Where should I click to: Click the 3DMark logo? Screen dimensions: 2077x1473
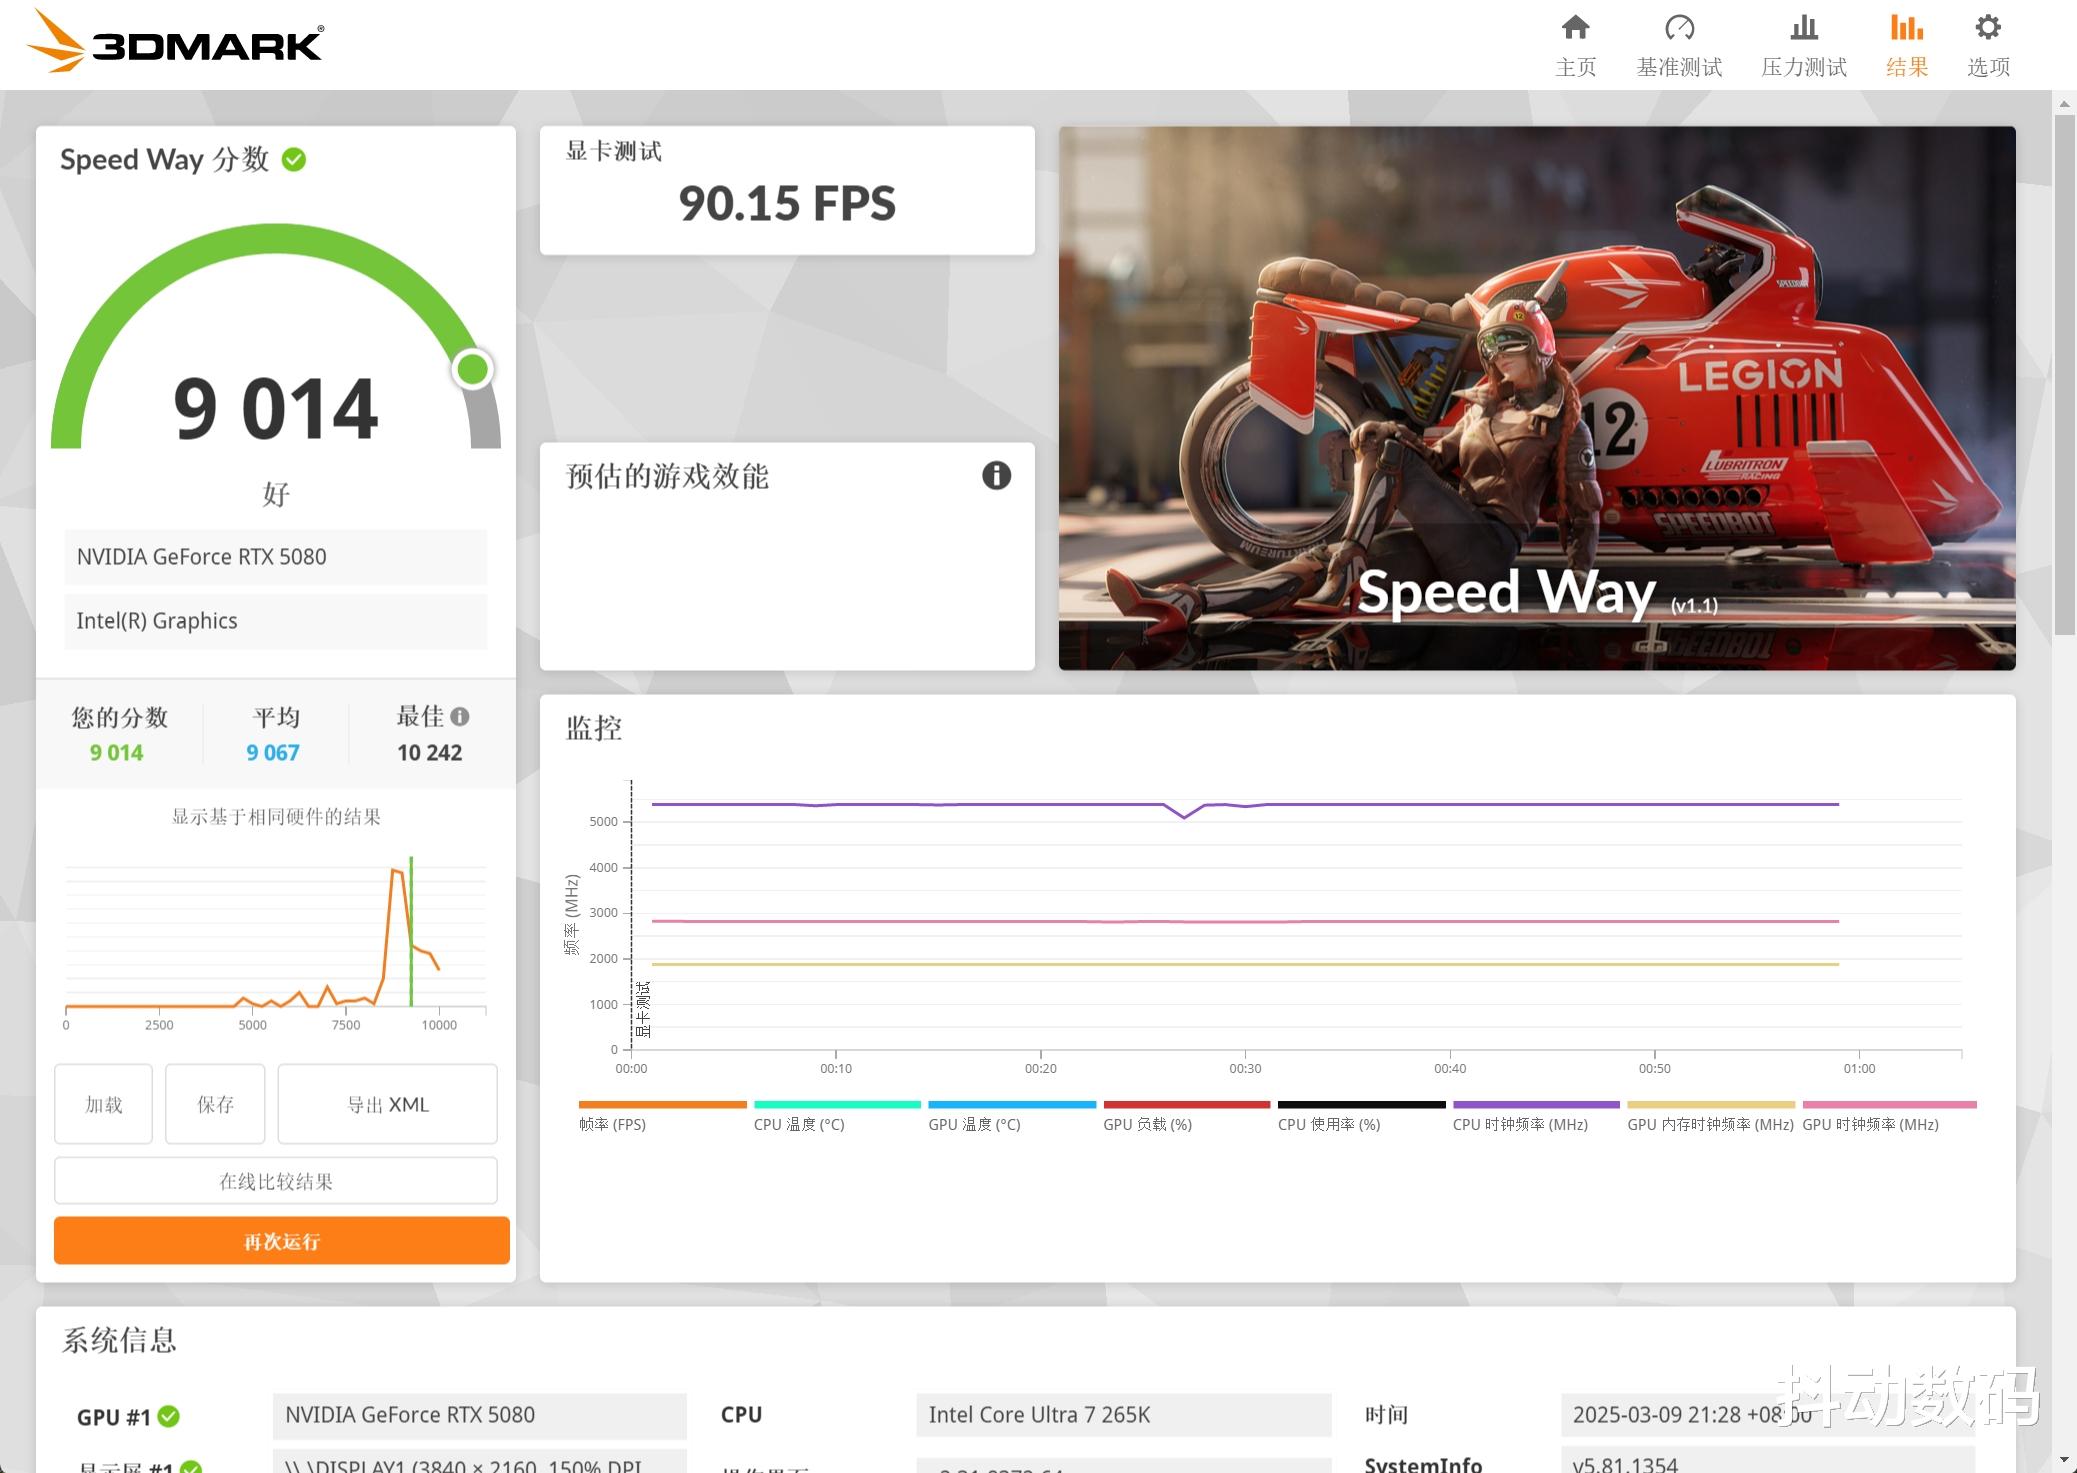[x=175, y=42]
